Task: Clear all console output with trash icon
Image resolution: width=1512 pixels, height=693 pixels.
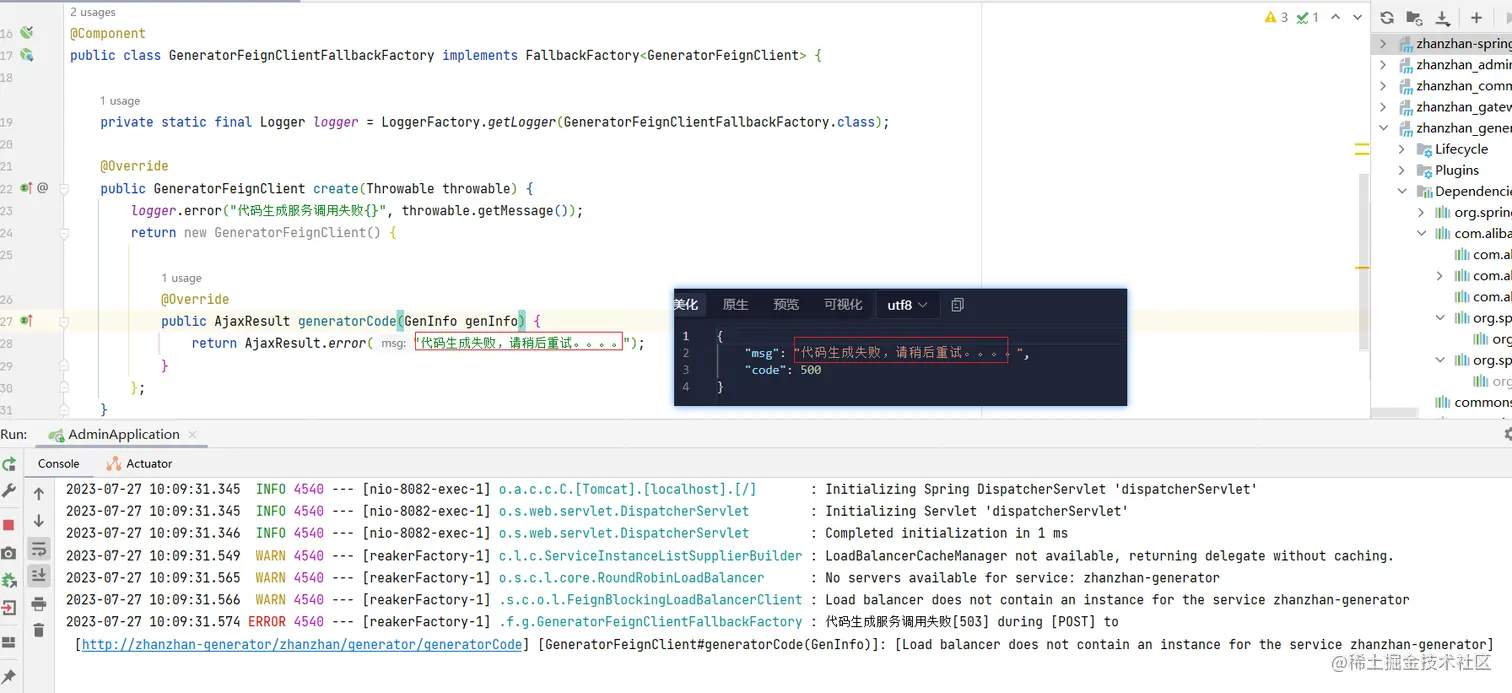Action: click(x=39, y=629)
